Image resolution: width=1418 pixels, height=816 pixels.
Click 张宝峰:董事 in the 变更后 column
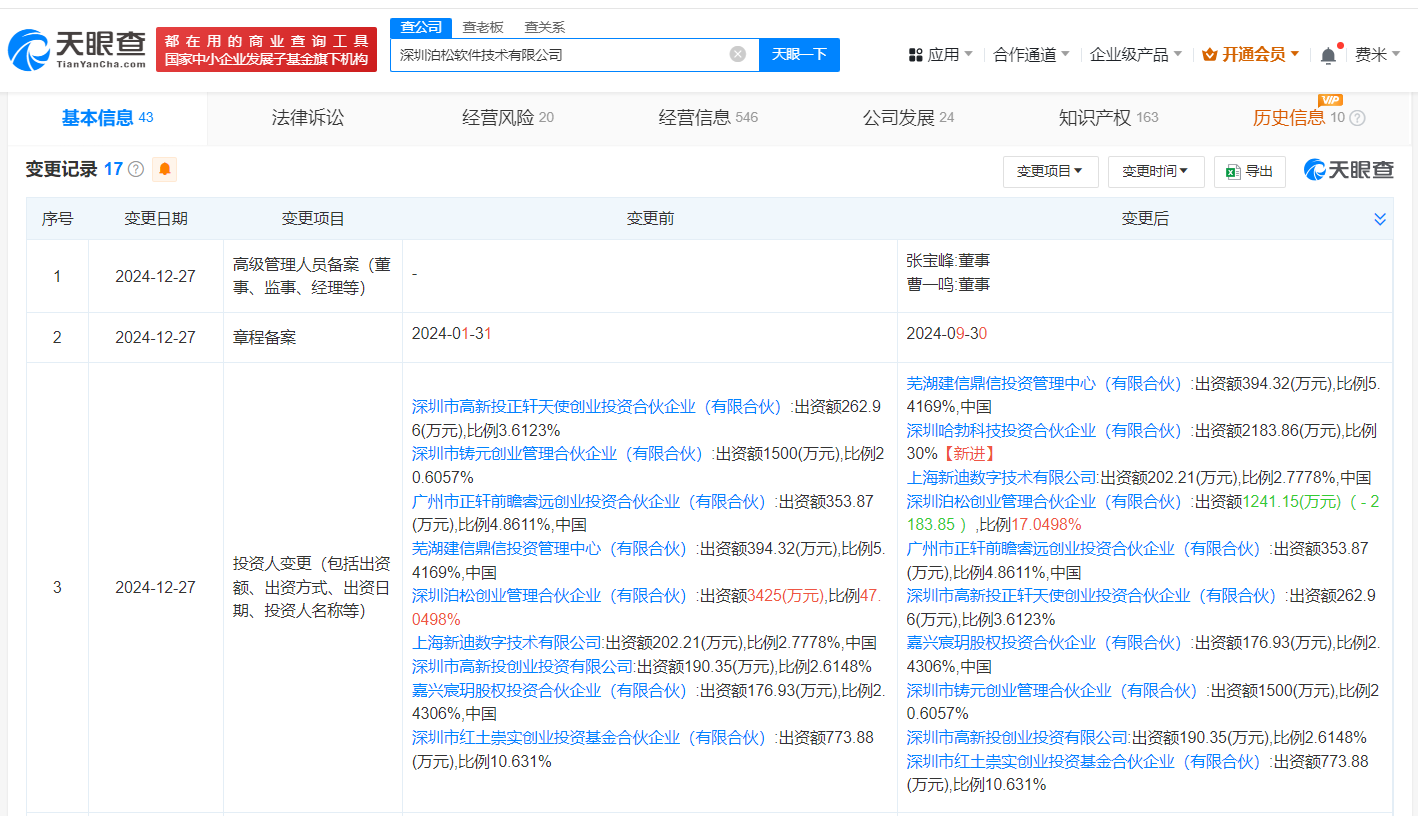point(948,260)
